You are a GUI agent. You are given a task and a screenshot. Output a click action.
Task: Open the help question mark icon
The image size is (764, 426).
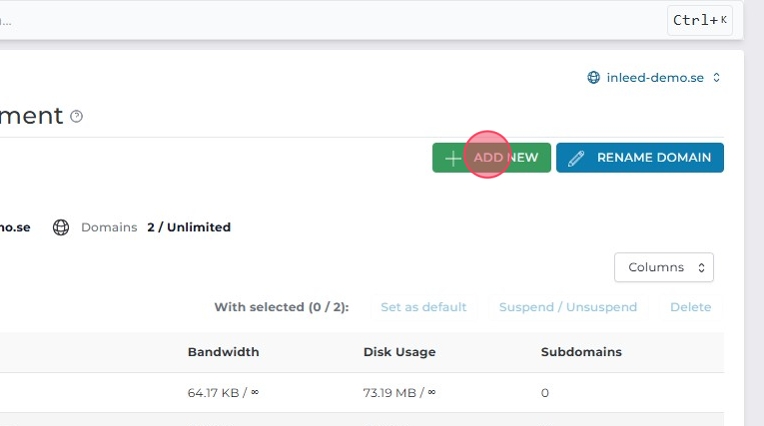pyautogui.click(x=77, y=117)
